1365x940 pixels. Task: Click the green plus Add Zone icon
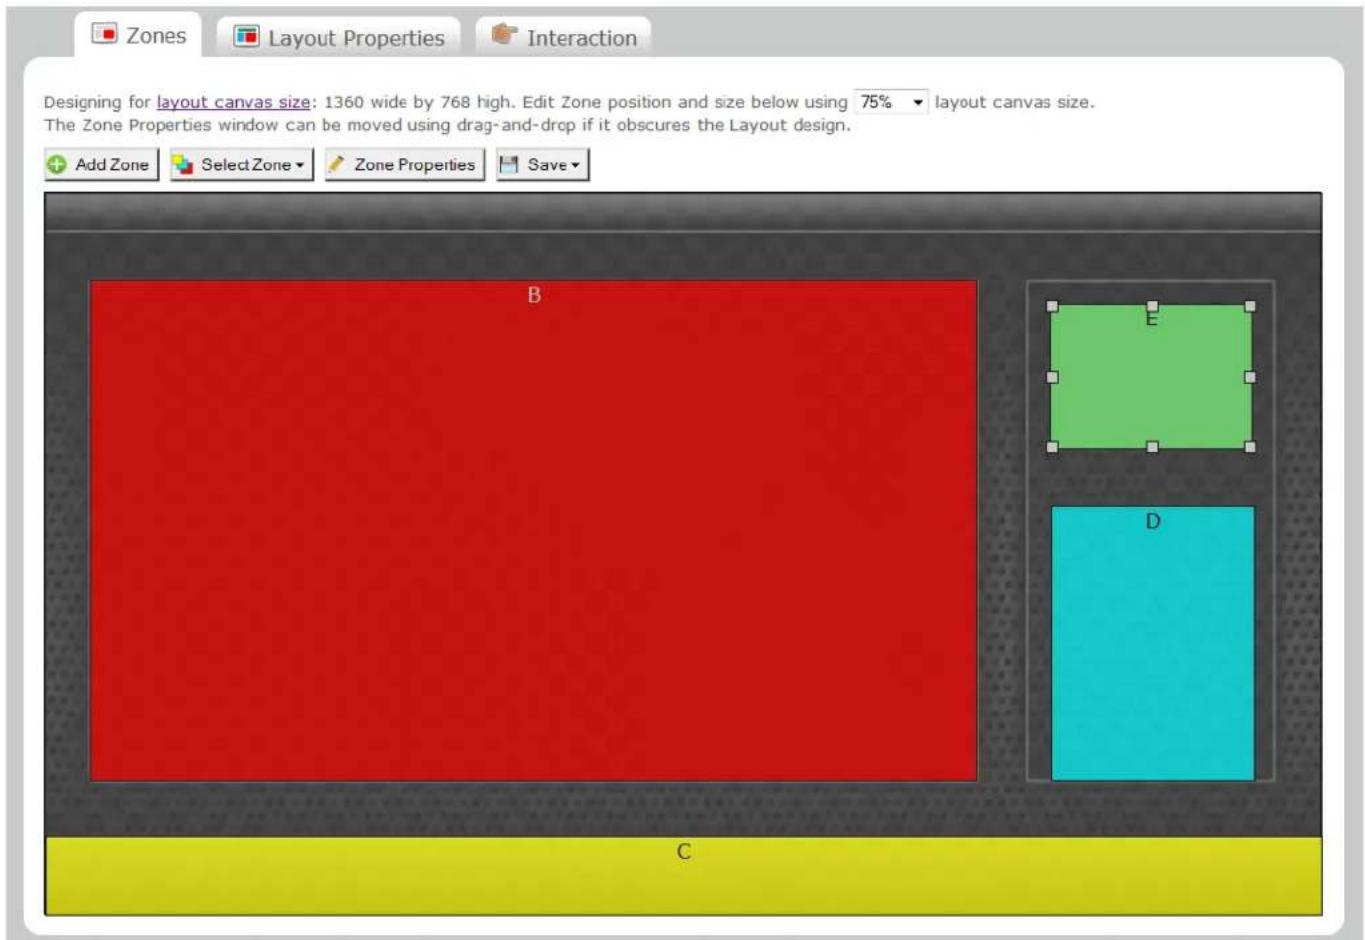click(58, 165)
